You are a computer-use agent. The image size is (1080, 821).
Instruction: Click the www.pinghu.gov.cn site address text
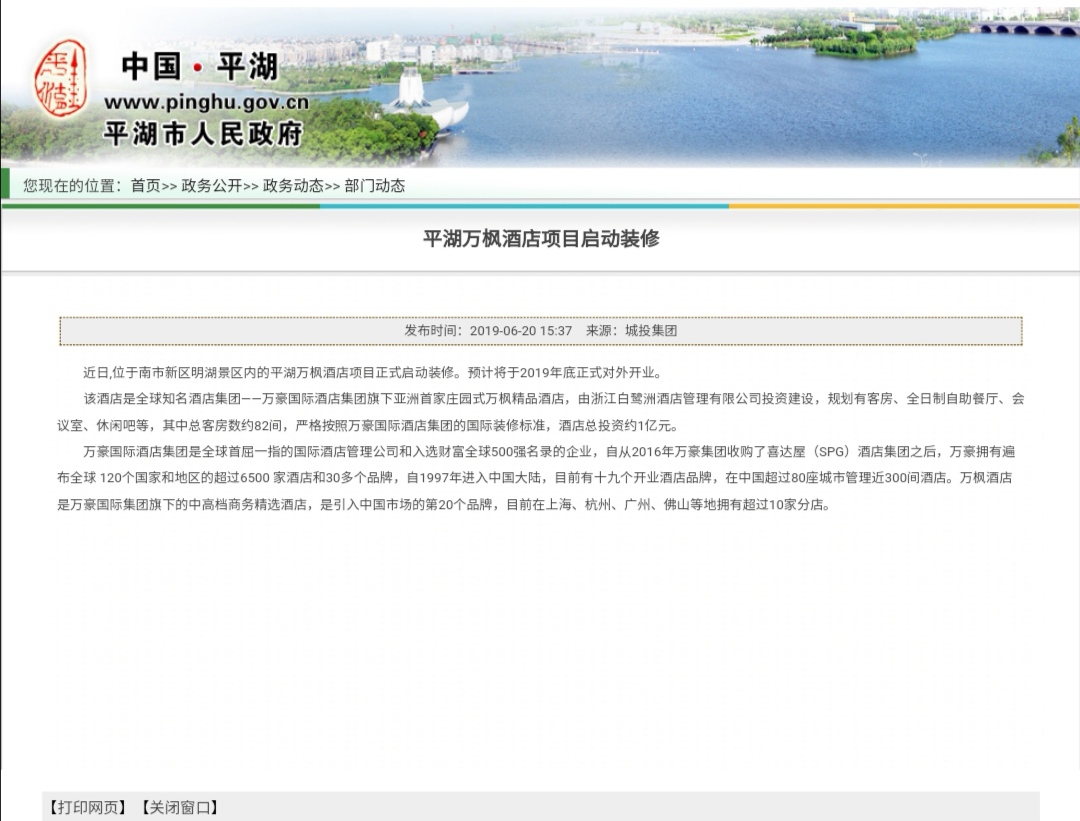[207, 103]
